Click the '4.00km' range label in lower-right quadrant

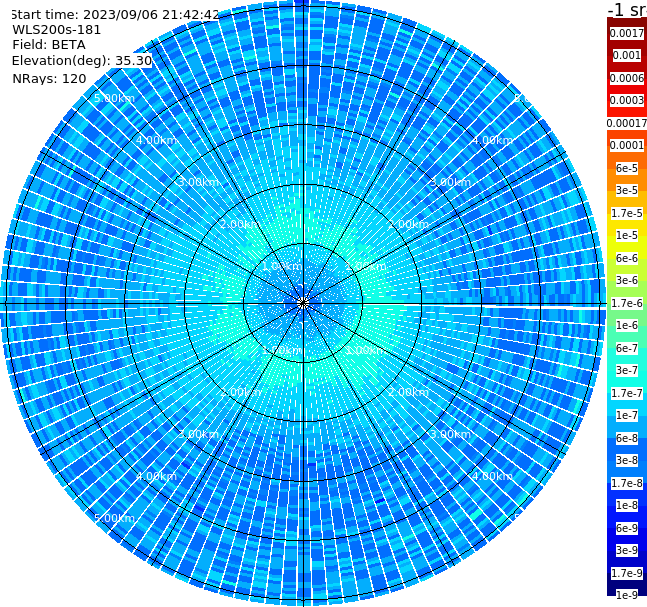492,476
